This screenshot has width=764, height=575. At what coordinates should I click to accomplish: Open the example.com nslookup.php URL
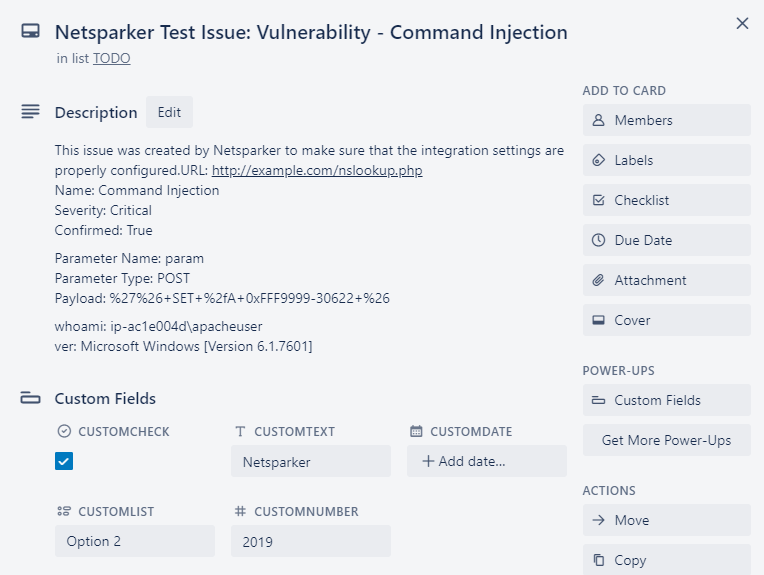[x=317, y=170]
